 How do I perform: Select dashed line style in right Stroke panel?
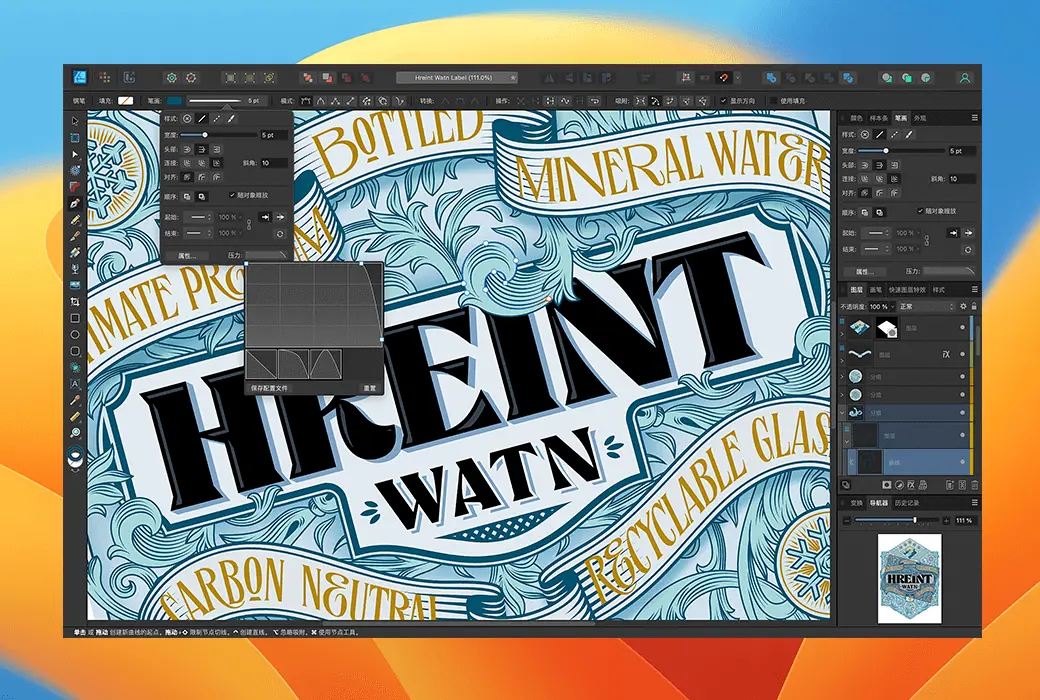pyautogui.click(x=895, y=135)
